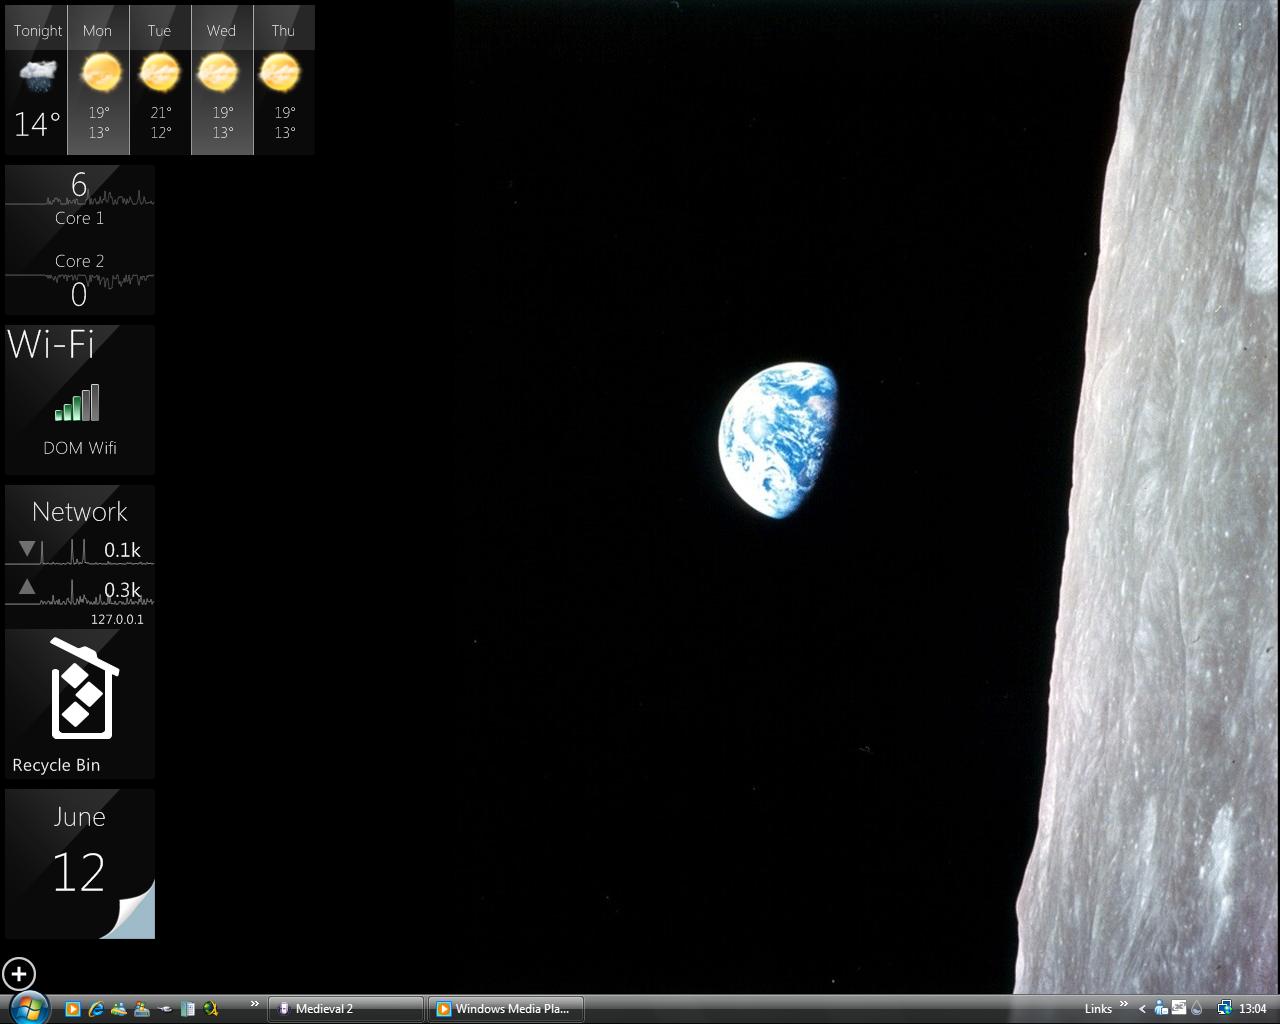Launch Windows Media Player from Quick Launch
The image size is (1280, 1024).
(x=72, y=1009)
